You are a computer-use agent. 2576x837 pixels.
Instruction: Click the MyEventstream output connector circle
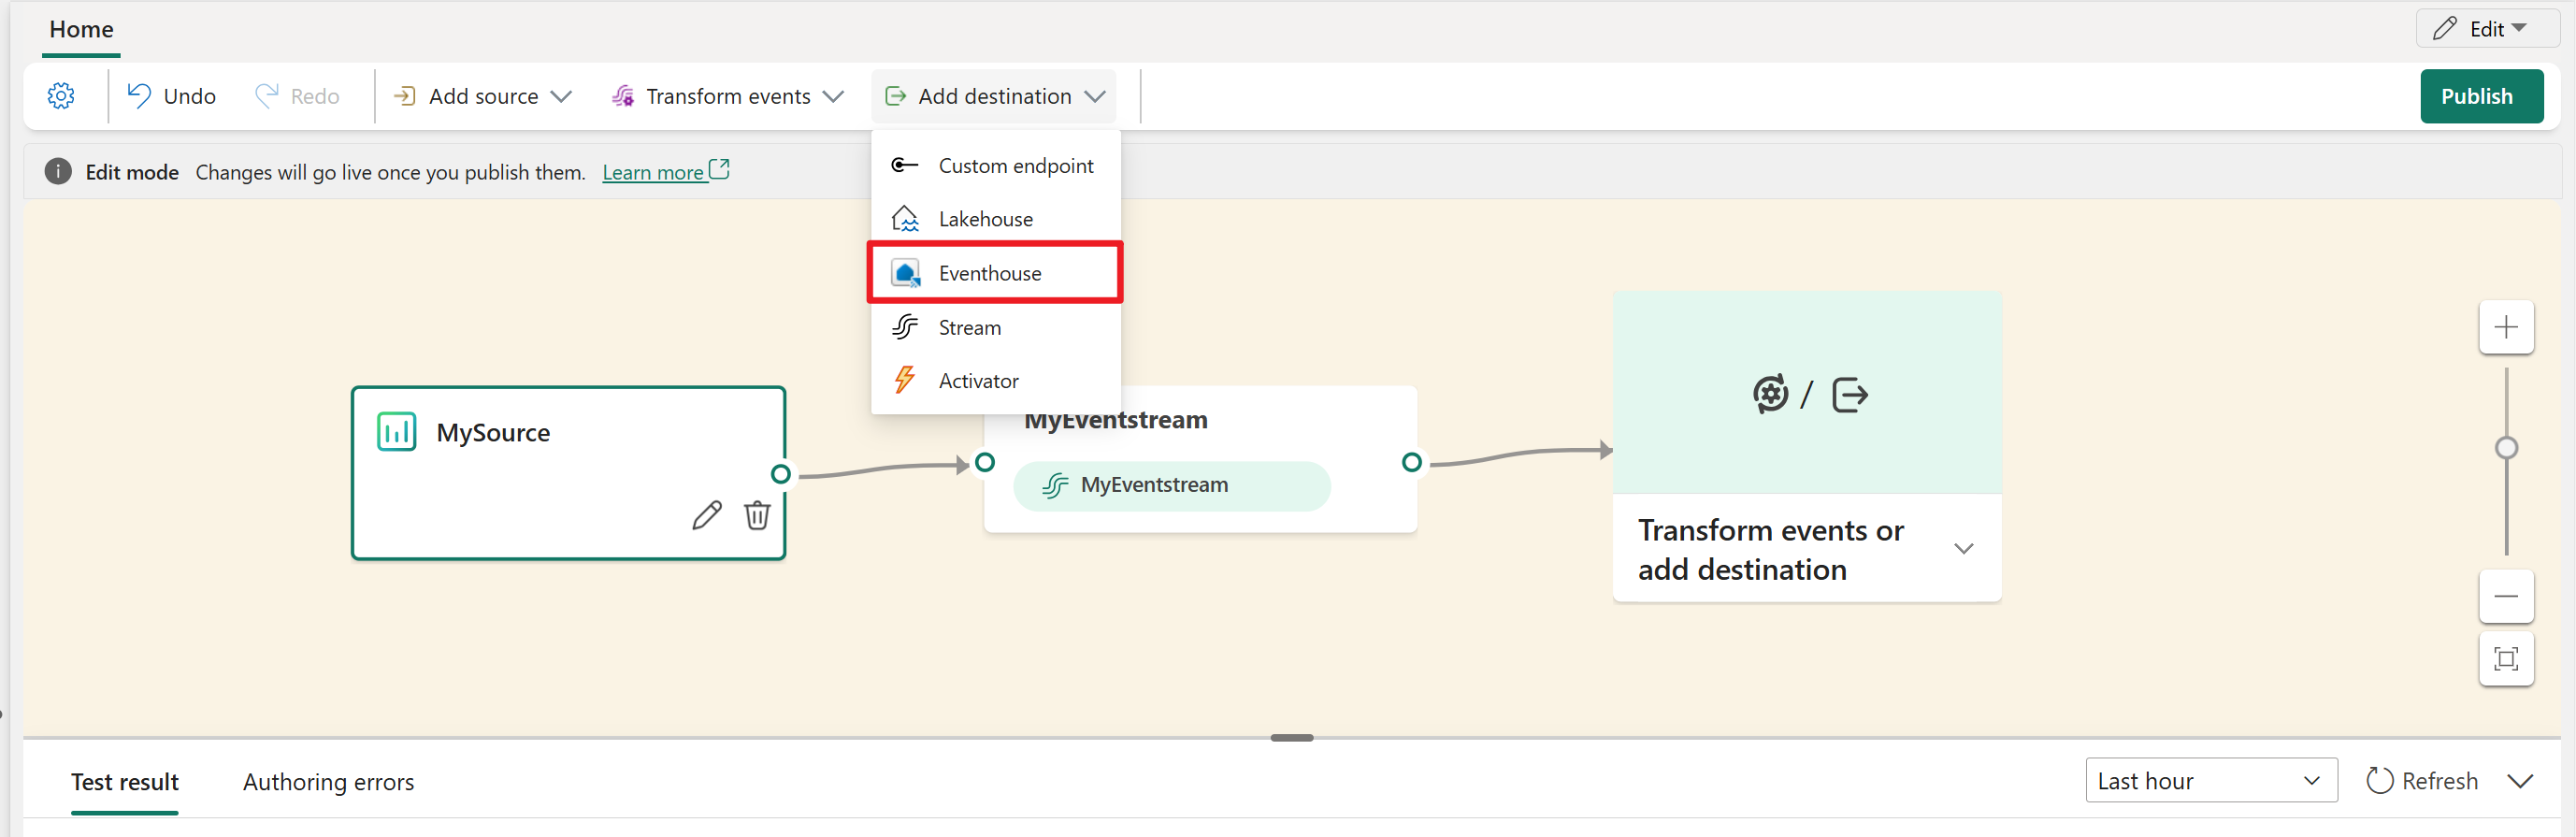click(1412, 462)
